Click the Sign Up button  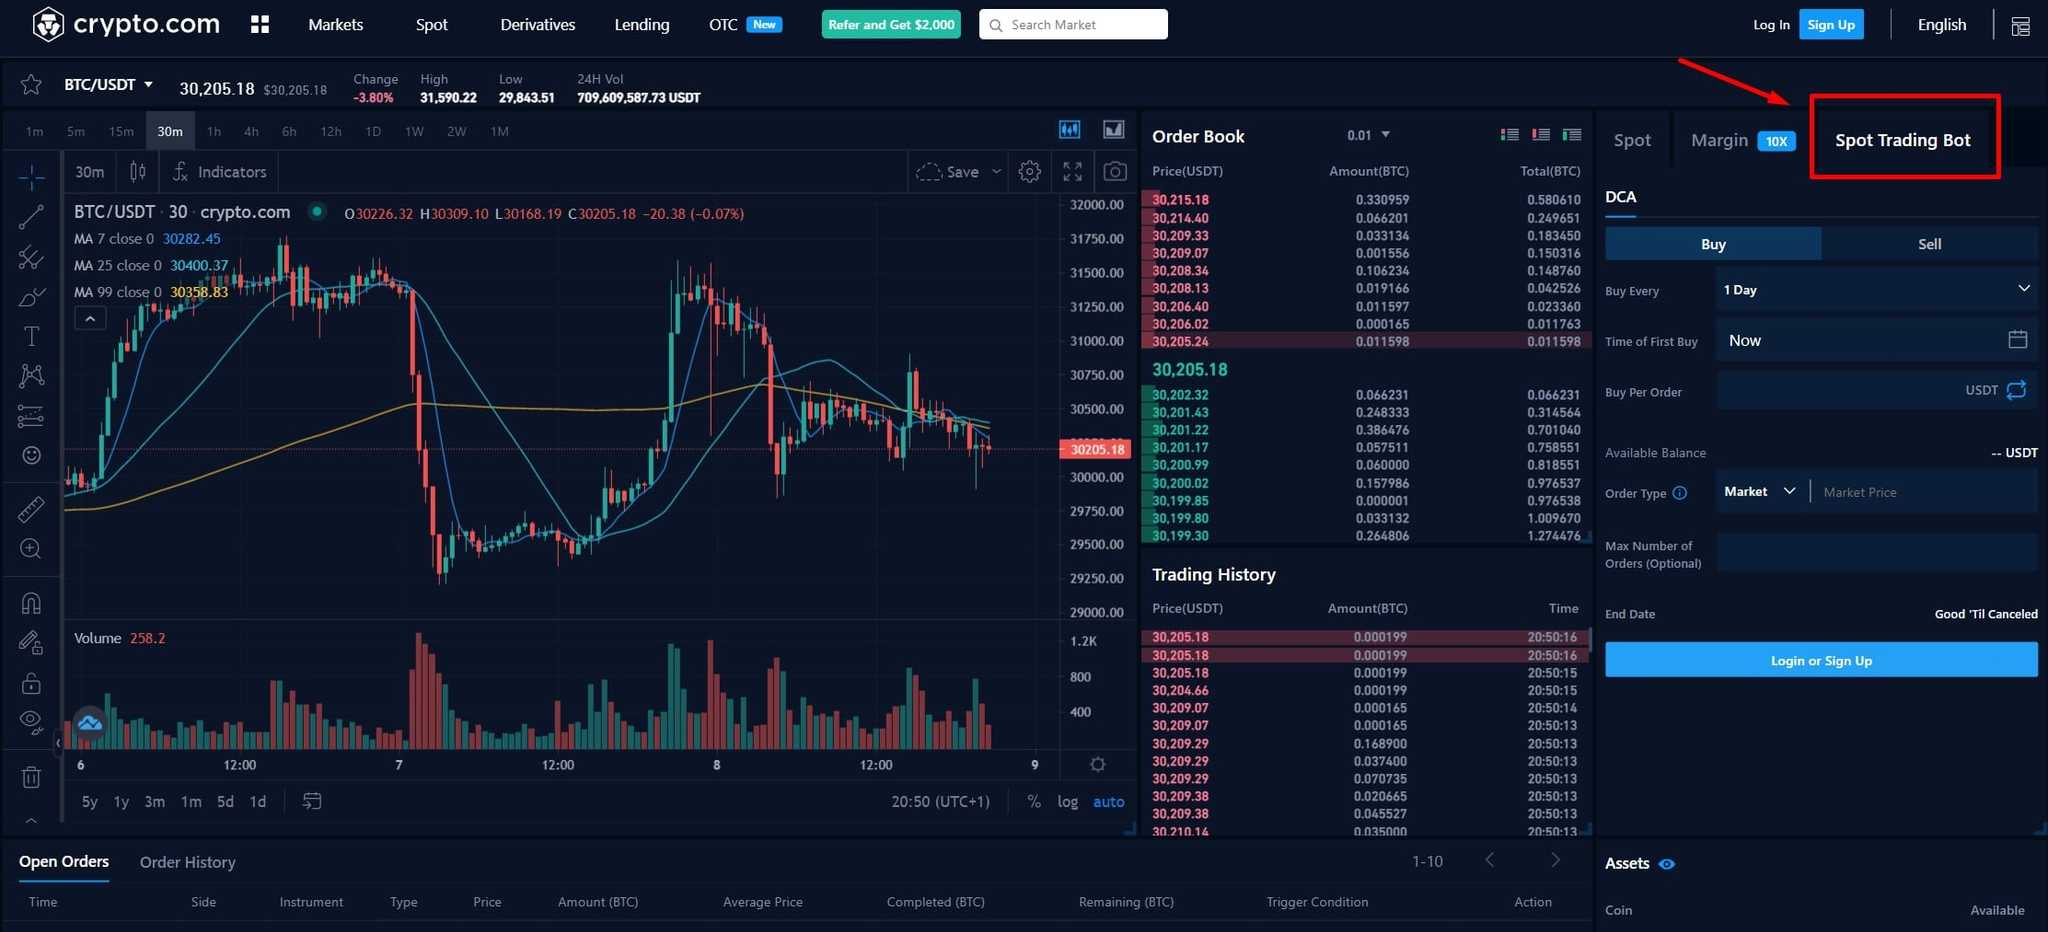pos(1831,24)
